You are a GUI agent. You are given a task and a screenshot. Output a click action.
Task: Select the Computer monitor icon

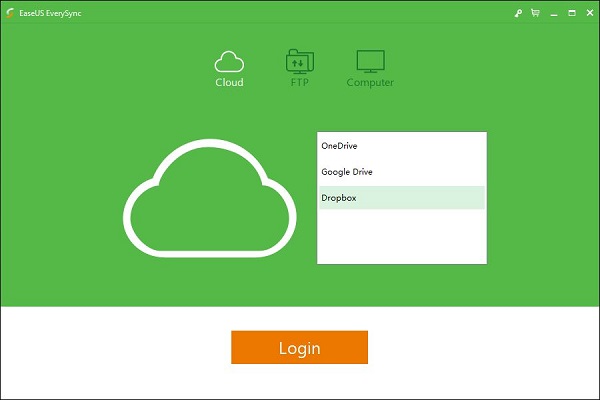pos(370,61)
